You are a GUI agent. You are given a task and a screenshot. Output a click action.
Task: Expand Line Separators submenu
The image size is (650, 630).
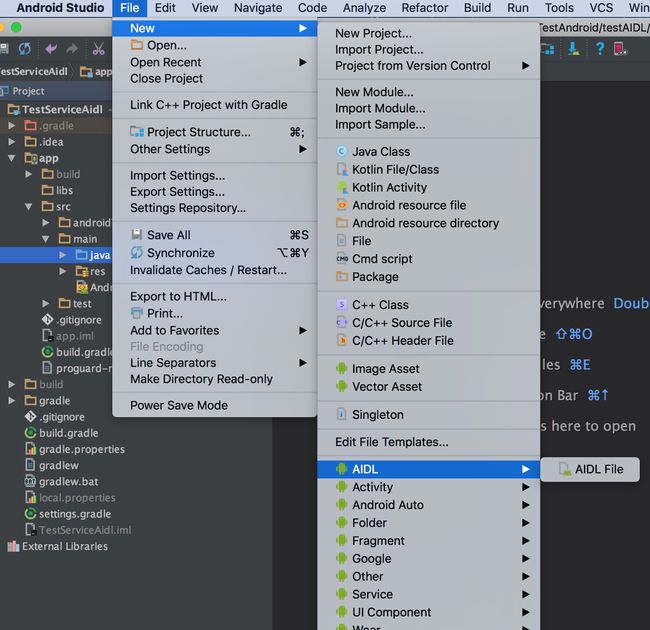[215, 363]
